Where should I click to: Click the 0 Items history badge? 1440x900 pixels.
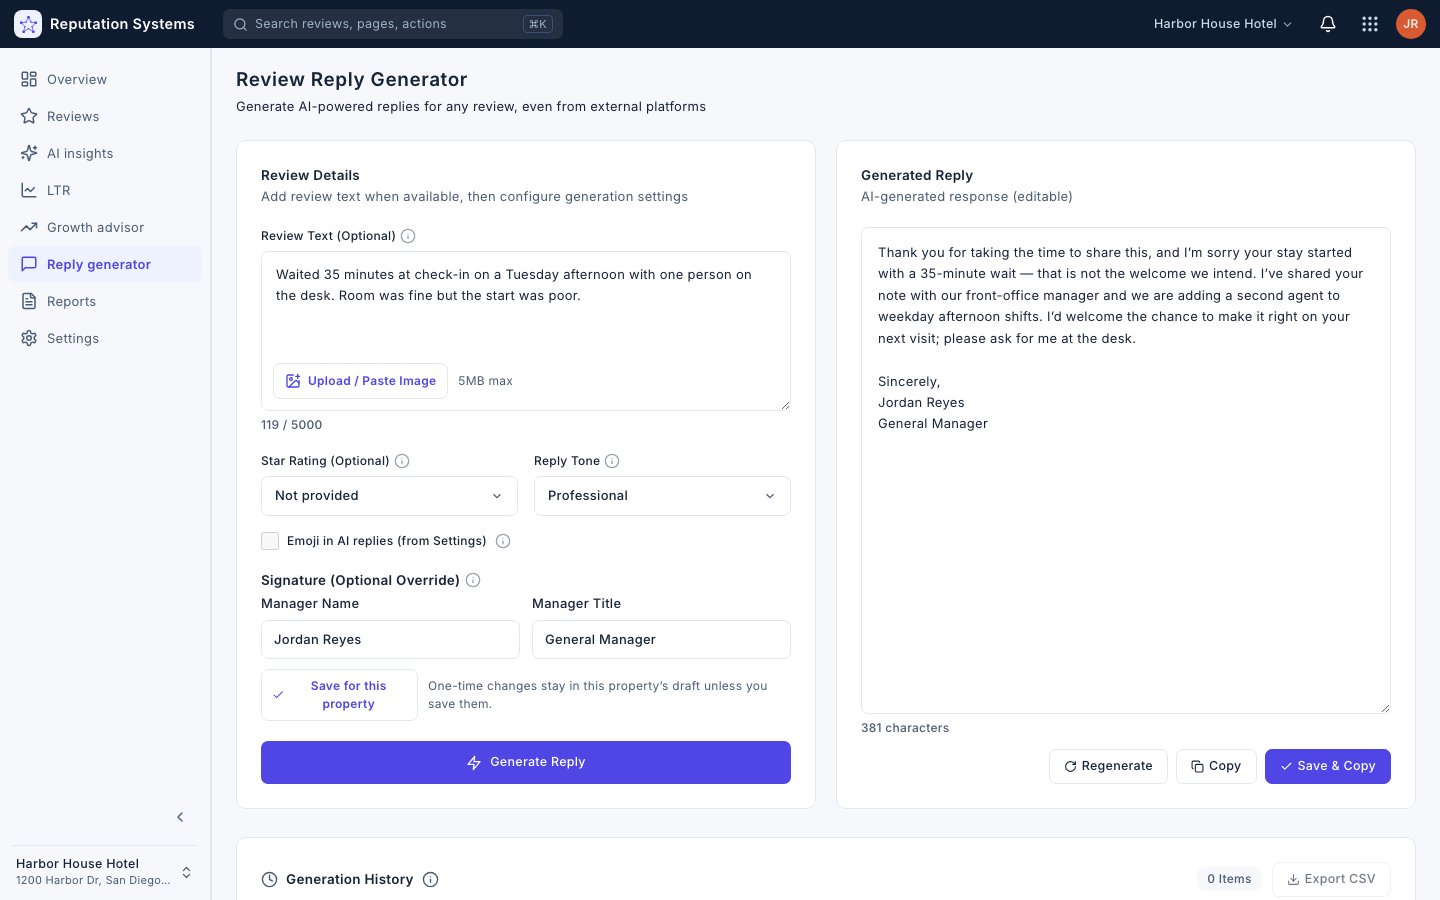point(1229,879)
